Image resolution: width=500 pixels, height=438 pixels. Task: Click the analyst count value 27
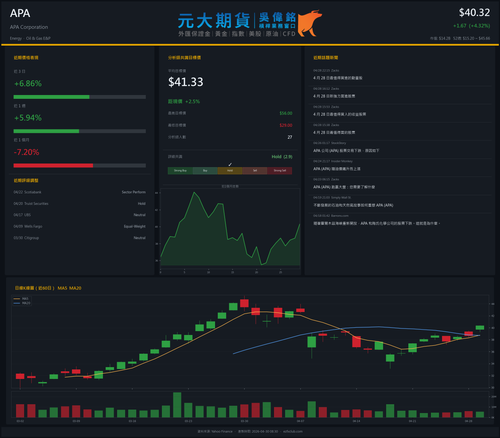pyautogui.click(x=290, y=137)
